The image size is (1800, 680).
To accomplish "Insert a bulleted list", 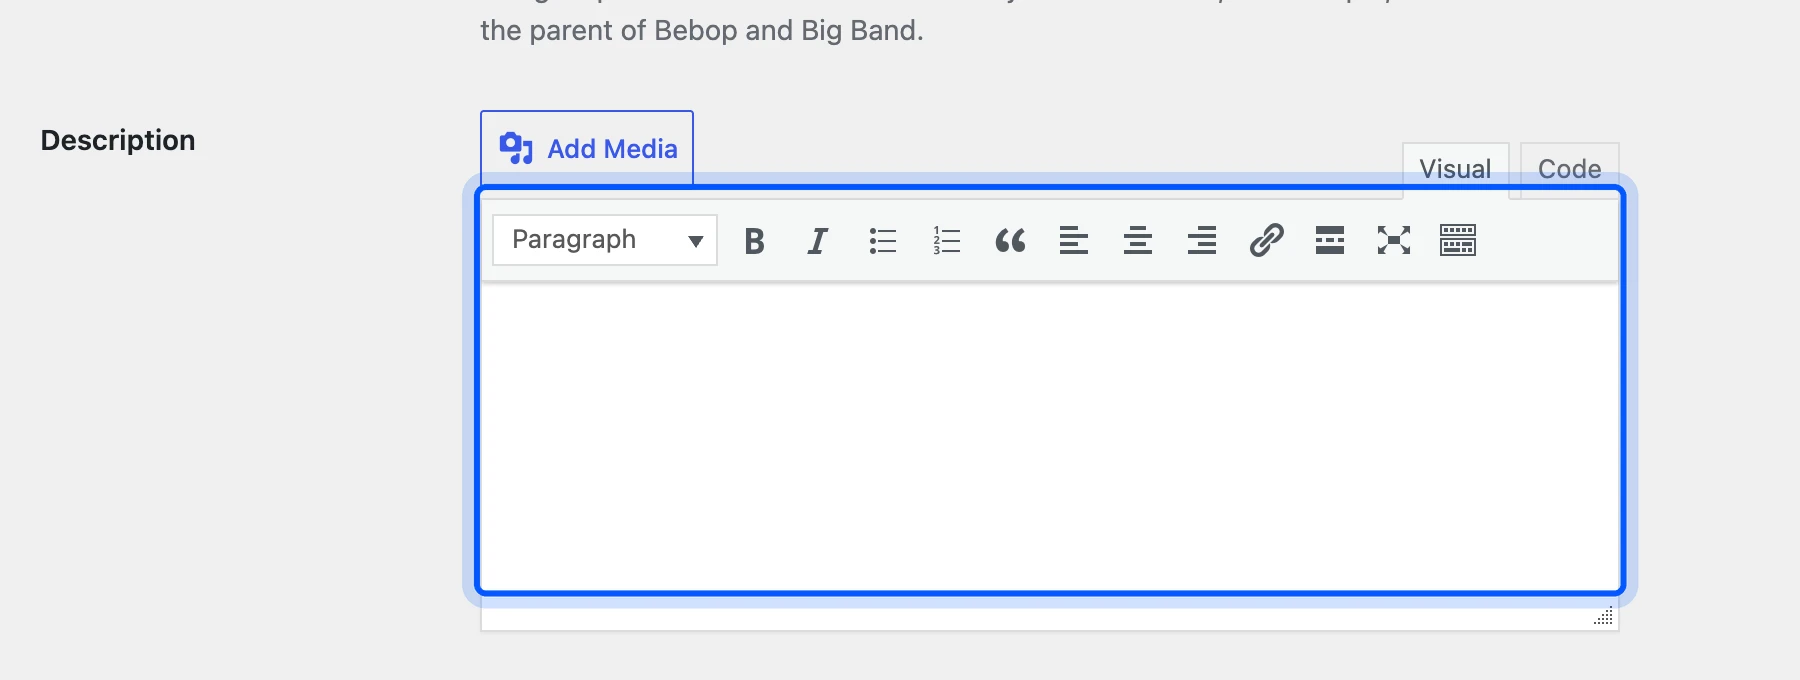I will [882, 240].
